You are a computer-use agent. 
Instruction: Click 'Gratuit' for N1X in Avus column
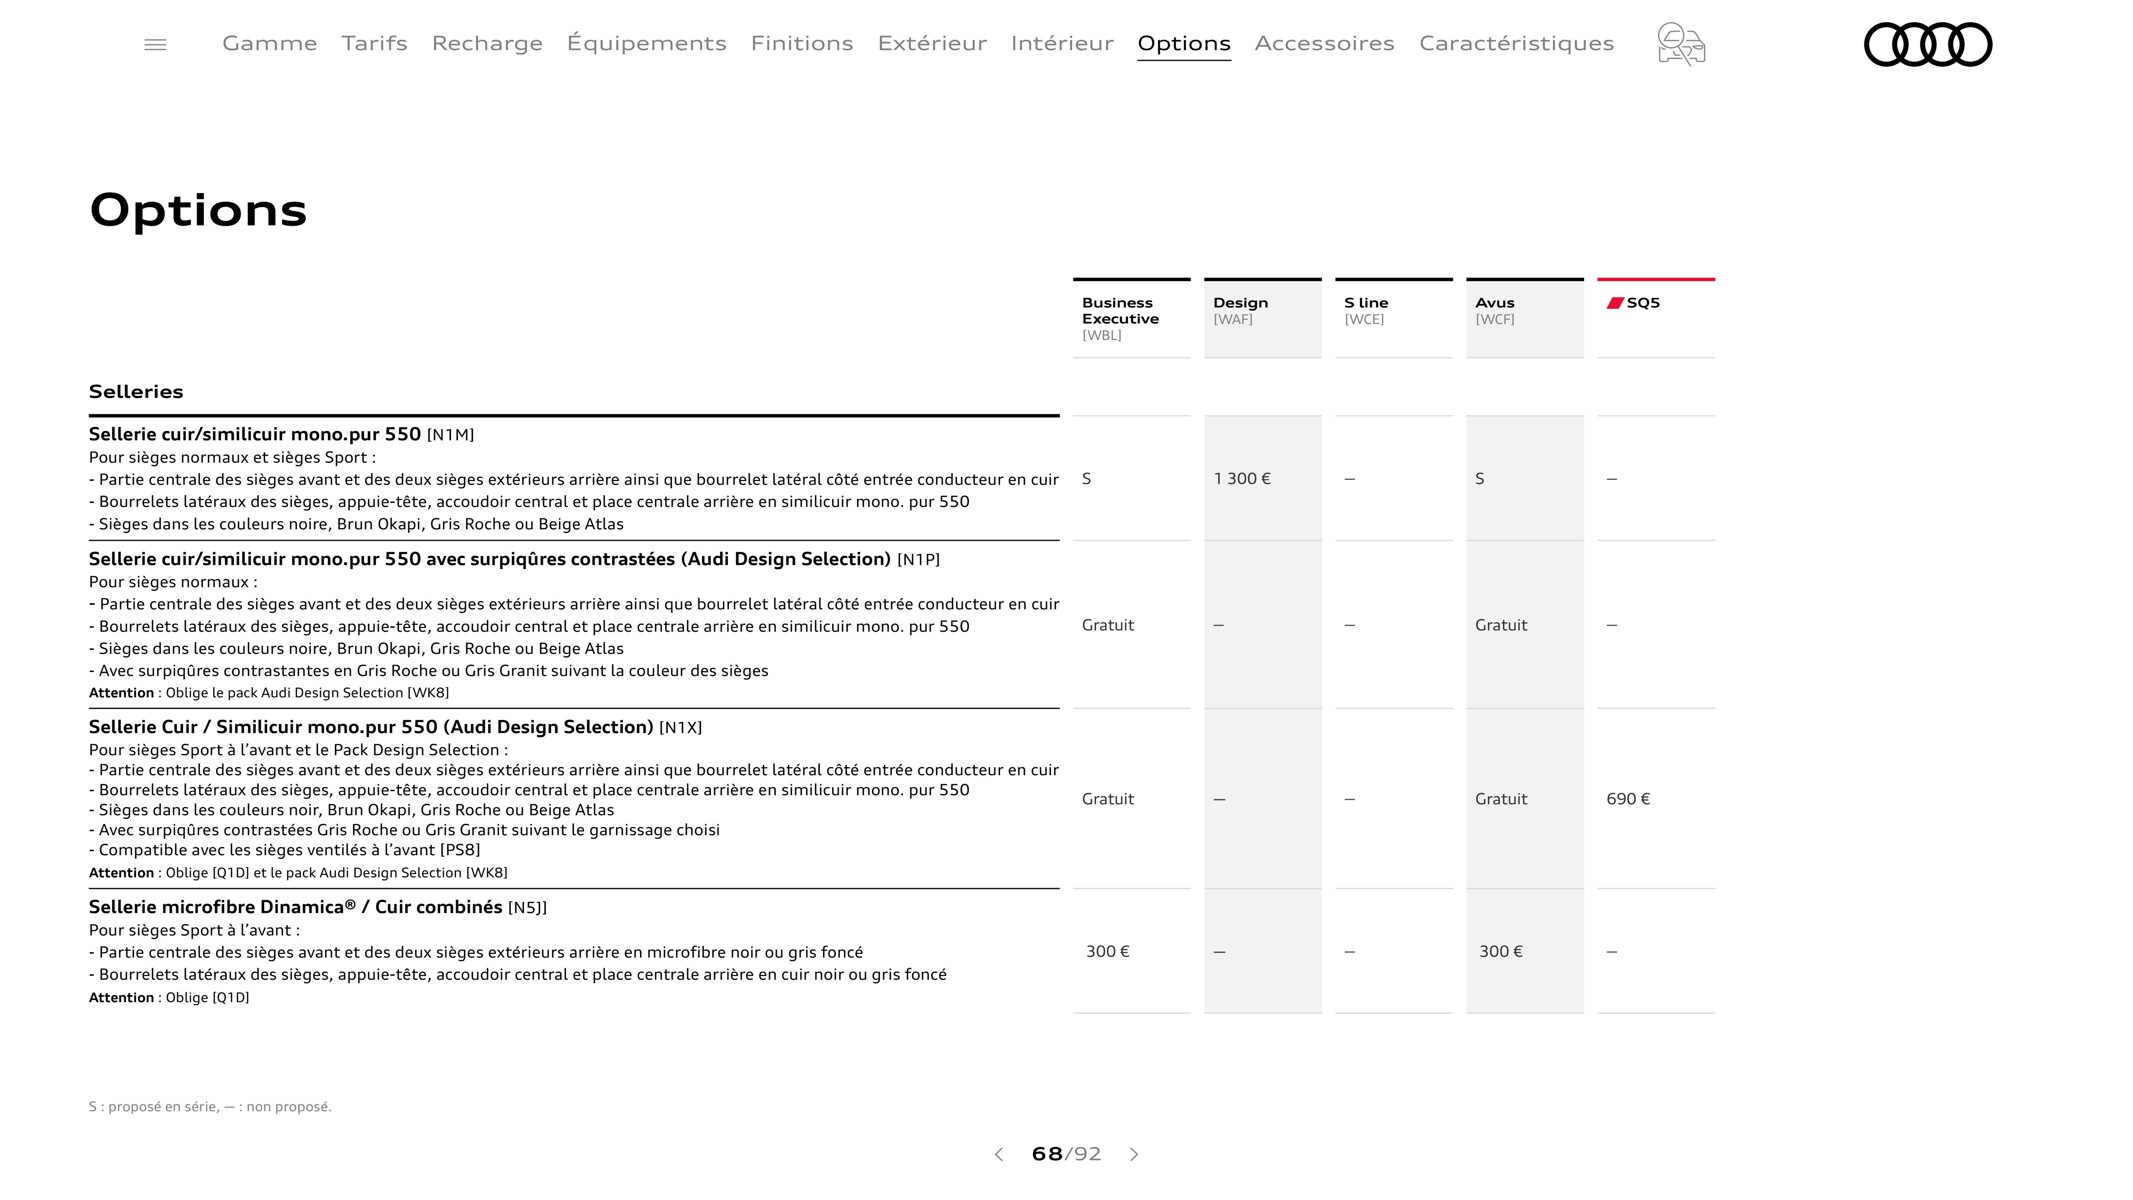click(1501, 799)
